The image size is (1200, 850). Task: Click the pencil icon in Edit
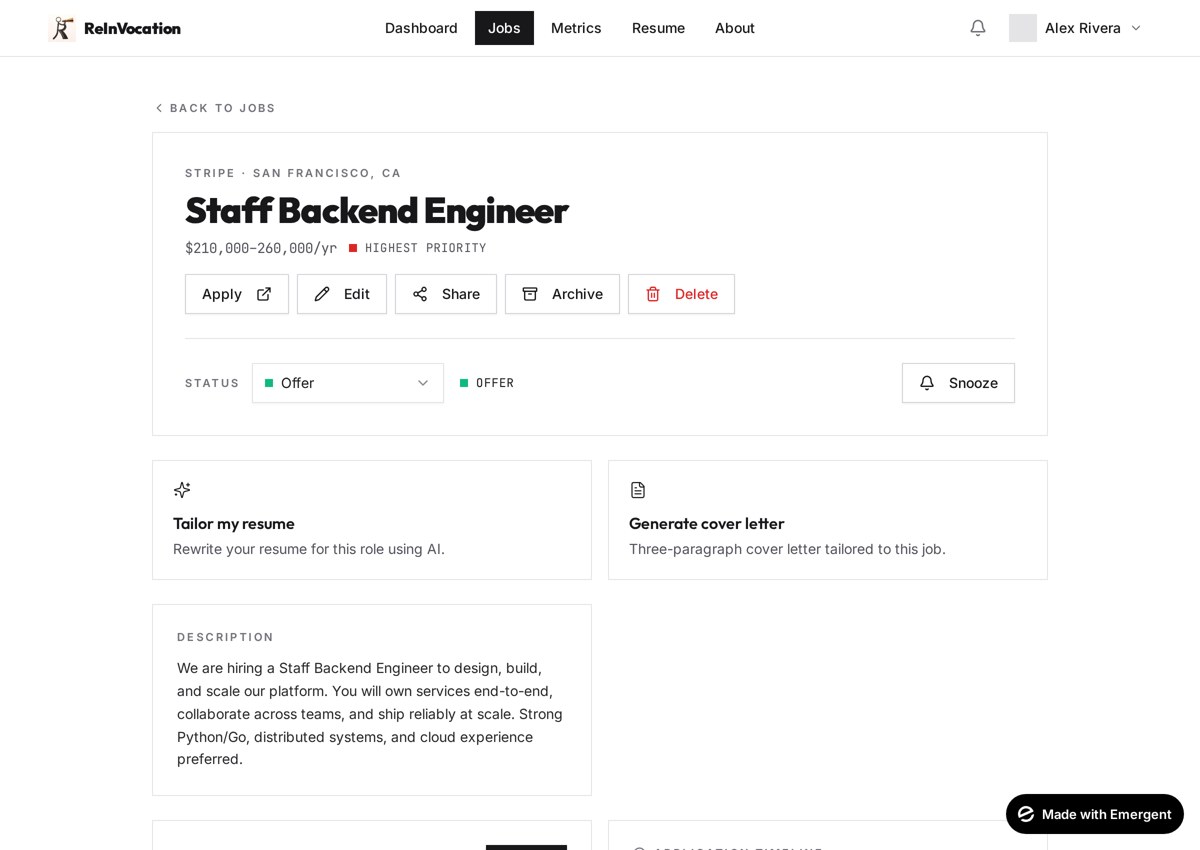(x=322, y=294)
